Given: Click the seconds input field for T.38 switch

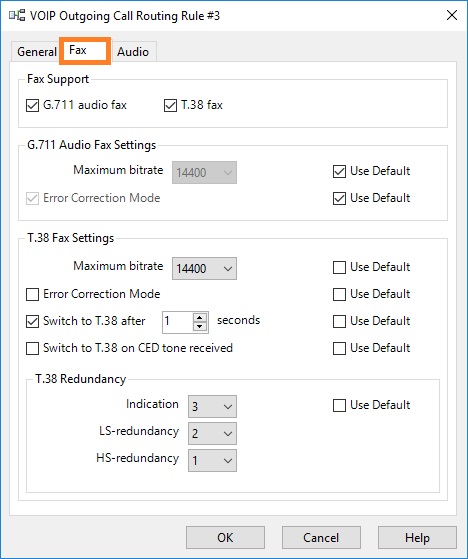Looking at the screenshot, I should pos(178,322).
